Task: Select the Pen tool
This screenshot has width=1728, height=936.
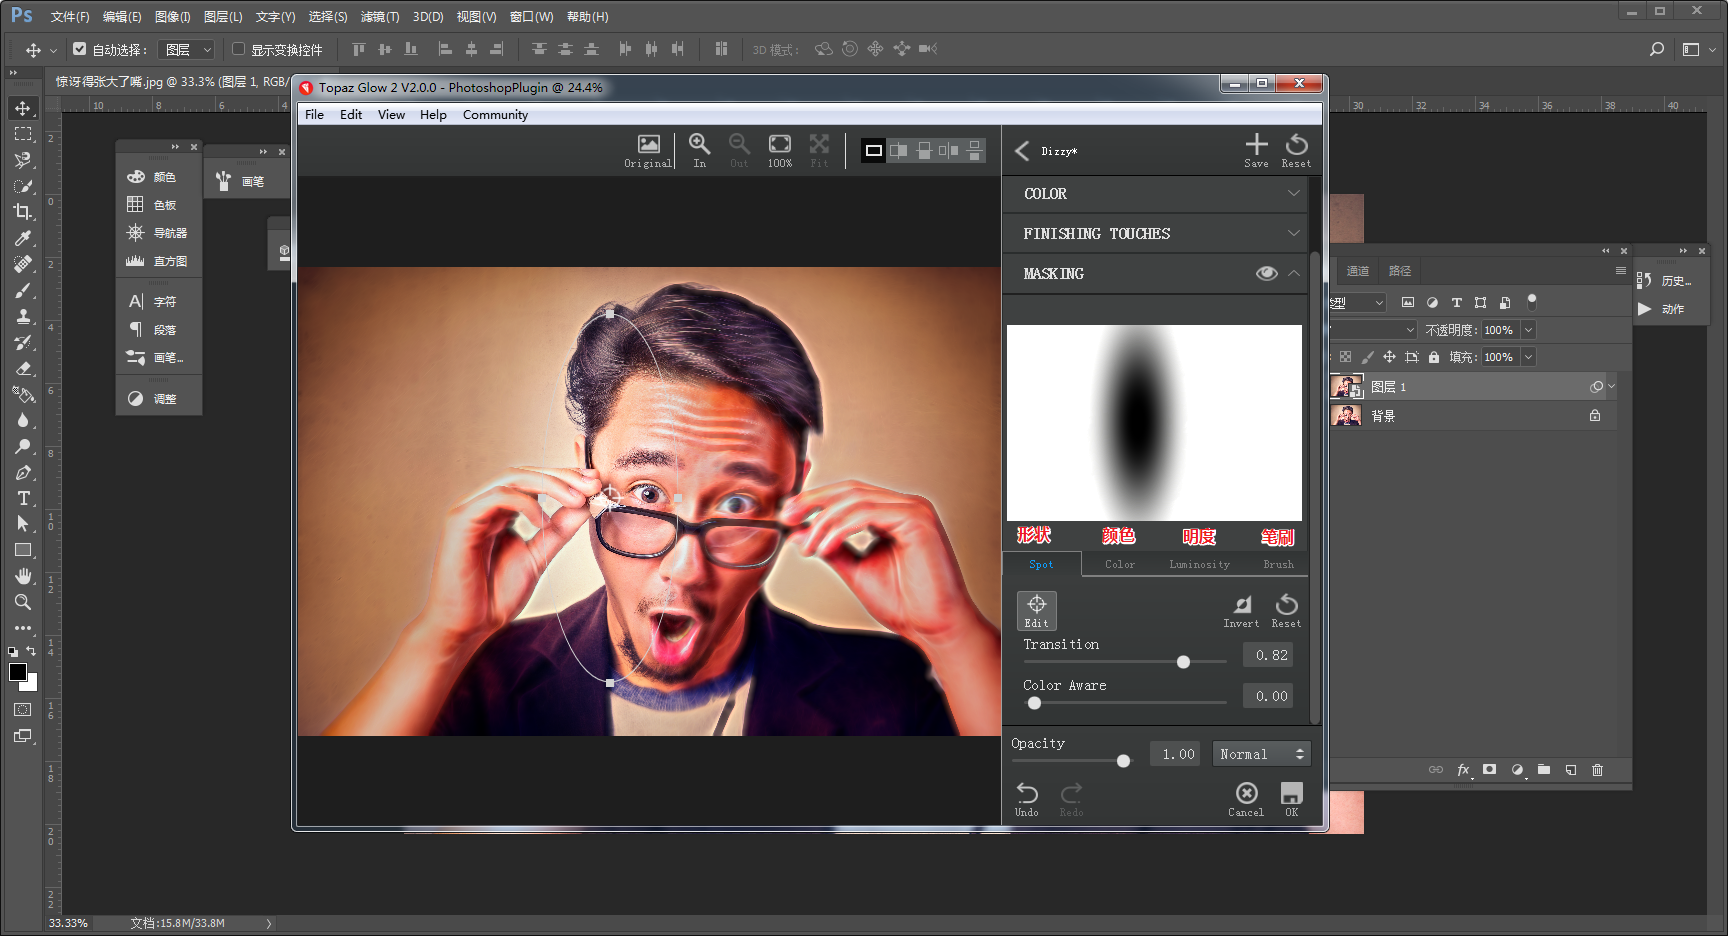Action: (23, 472)
